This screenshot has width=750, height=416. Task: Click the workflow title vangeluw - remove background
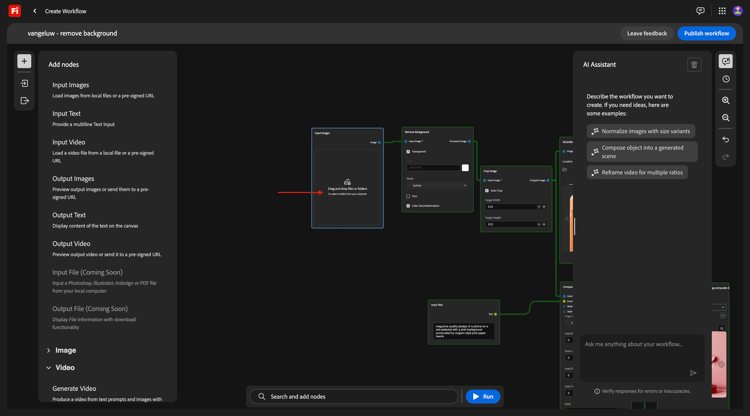[72, 33]
